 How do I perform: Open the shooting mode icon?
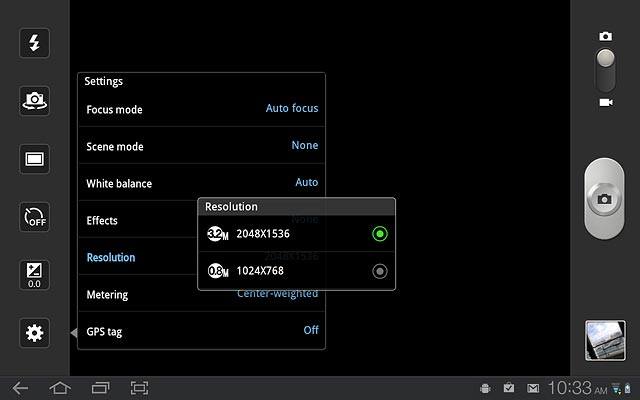tap(35, 158)
